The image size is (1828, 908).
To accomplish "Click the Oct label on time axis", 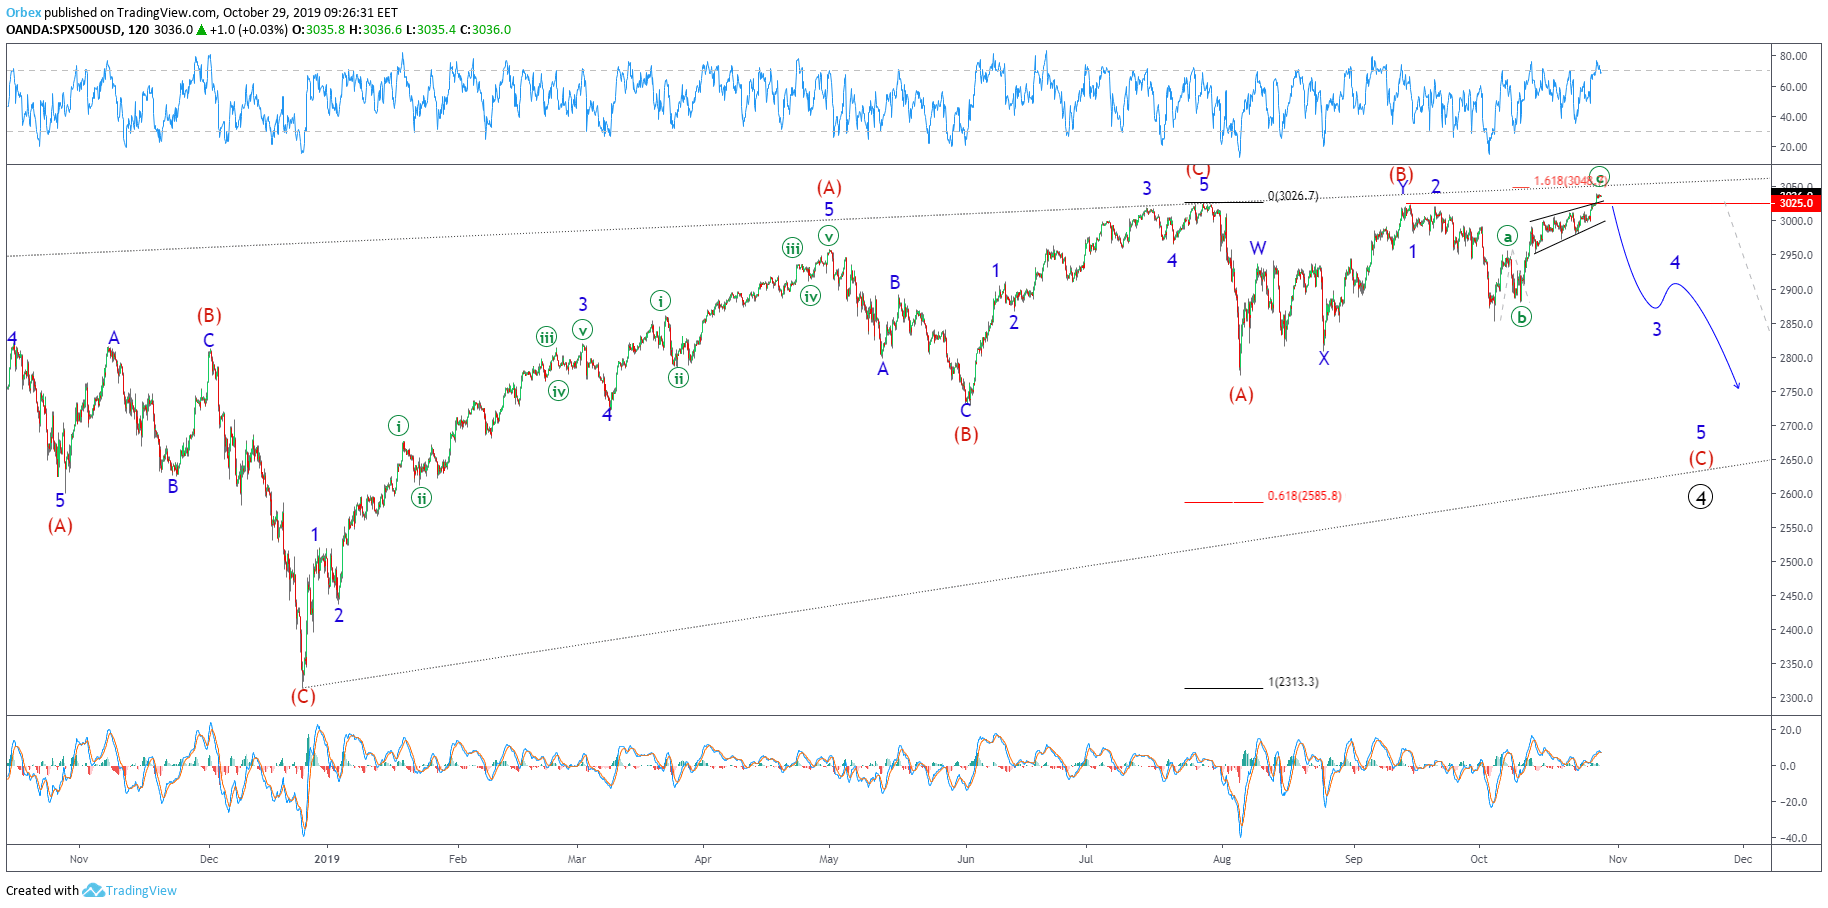I will (x=1479, y=859).
